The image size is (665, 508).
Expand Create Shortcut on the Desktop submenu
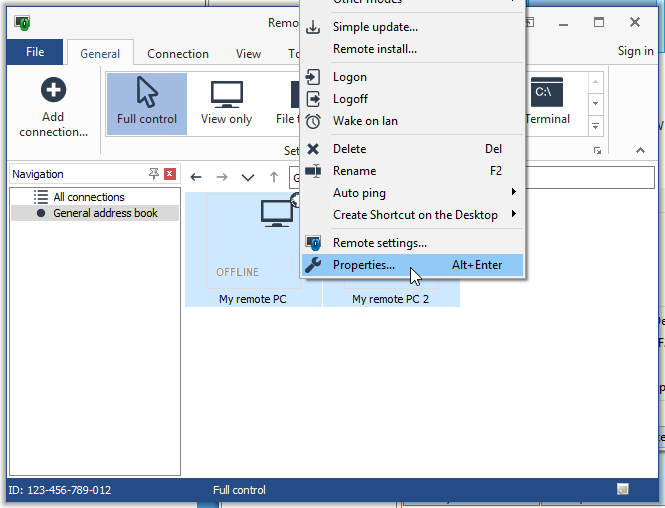click(x=514, y=215)
